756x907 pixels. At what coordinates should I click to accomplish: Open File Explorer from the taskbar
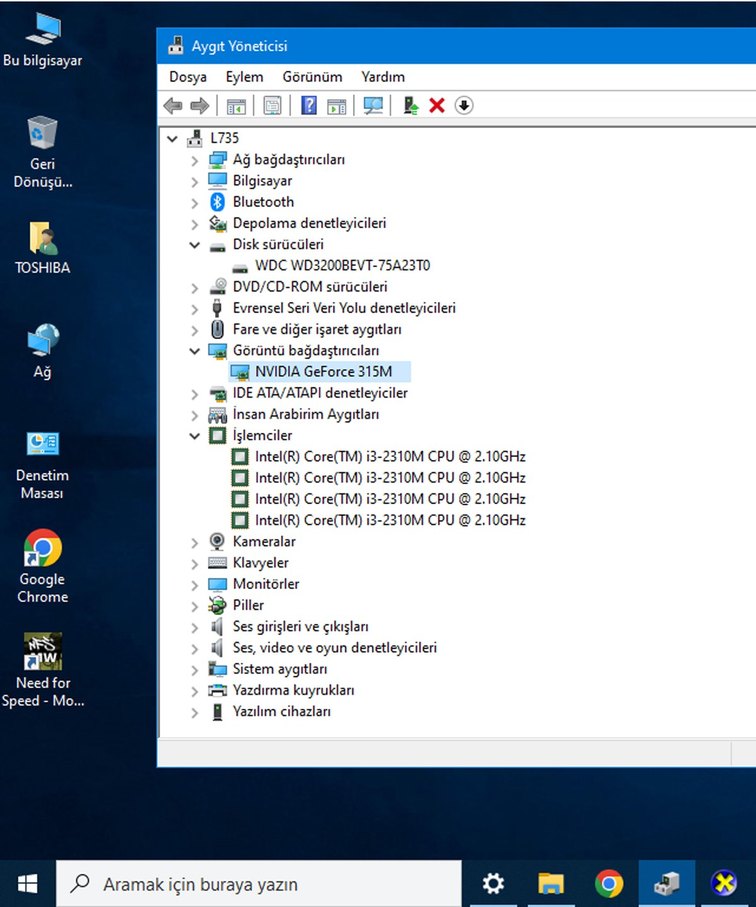551,883
